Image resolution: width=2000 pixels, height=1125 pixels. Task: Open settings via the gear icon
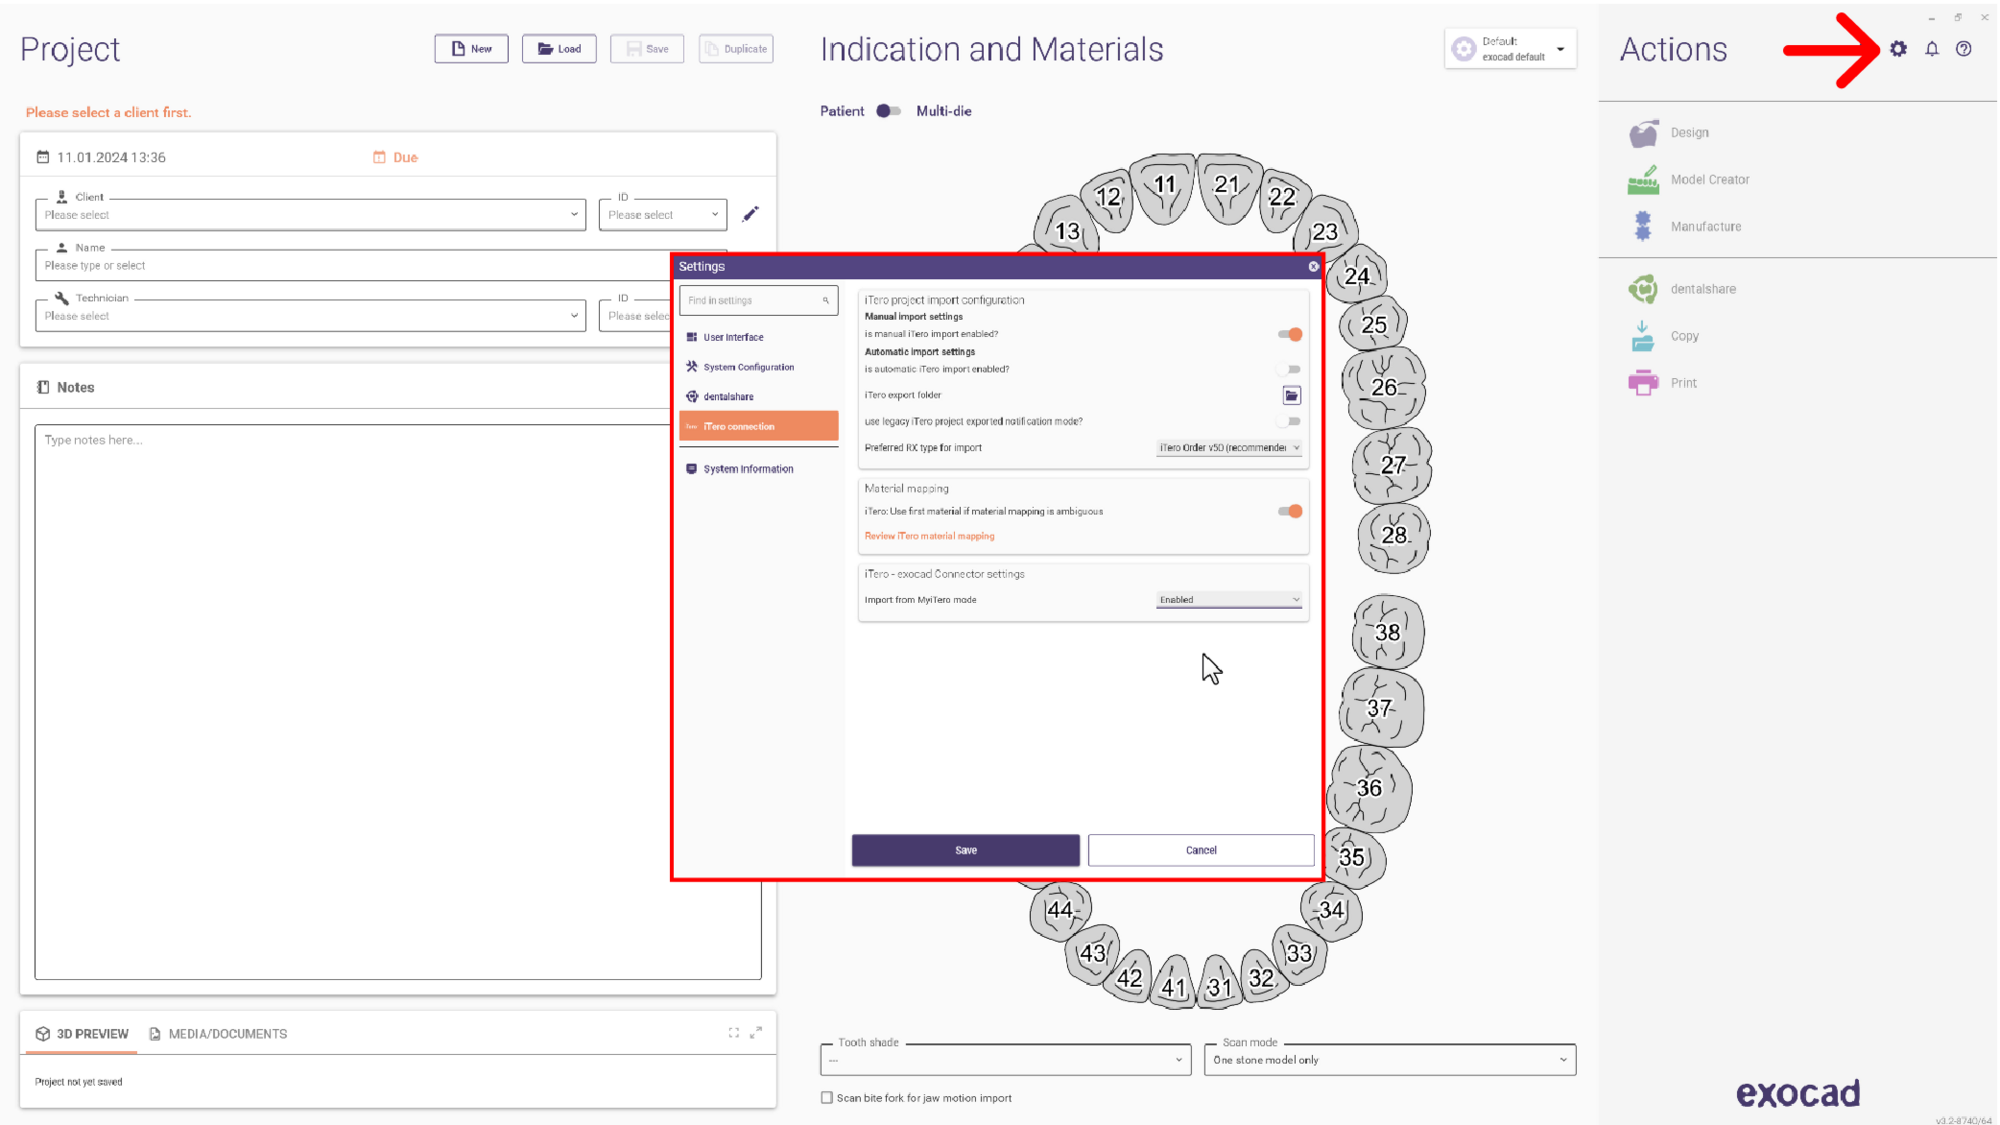1898,49
